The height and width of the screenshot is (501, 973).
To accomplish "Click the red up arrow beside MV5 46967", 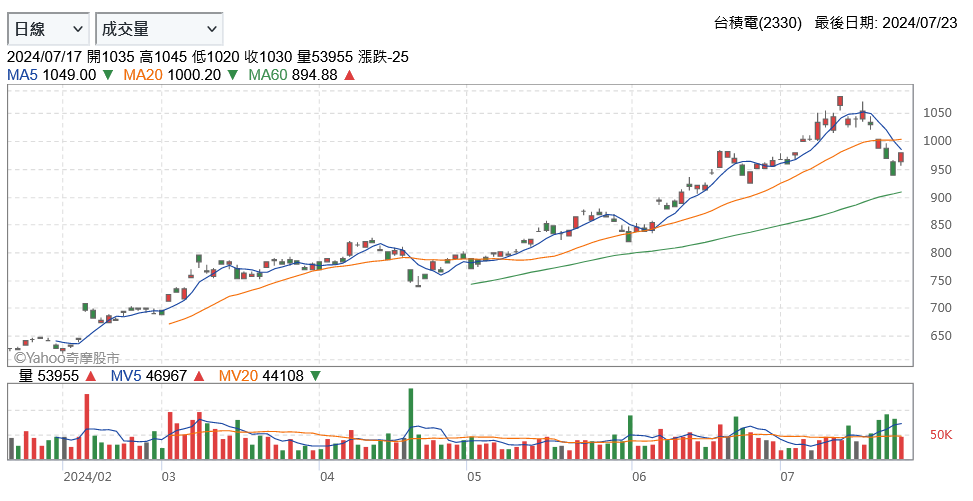I will [199, 376].
